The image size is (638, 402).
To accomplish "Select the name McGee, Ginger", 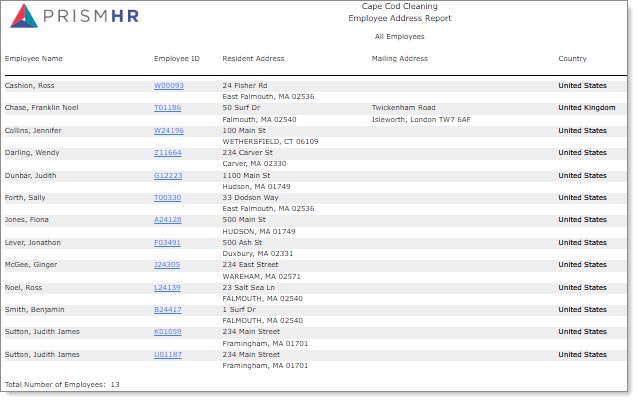I will tap(31, 264).
